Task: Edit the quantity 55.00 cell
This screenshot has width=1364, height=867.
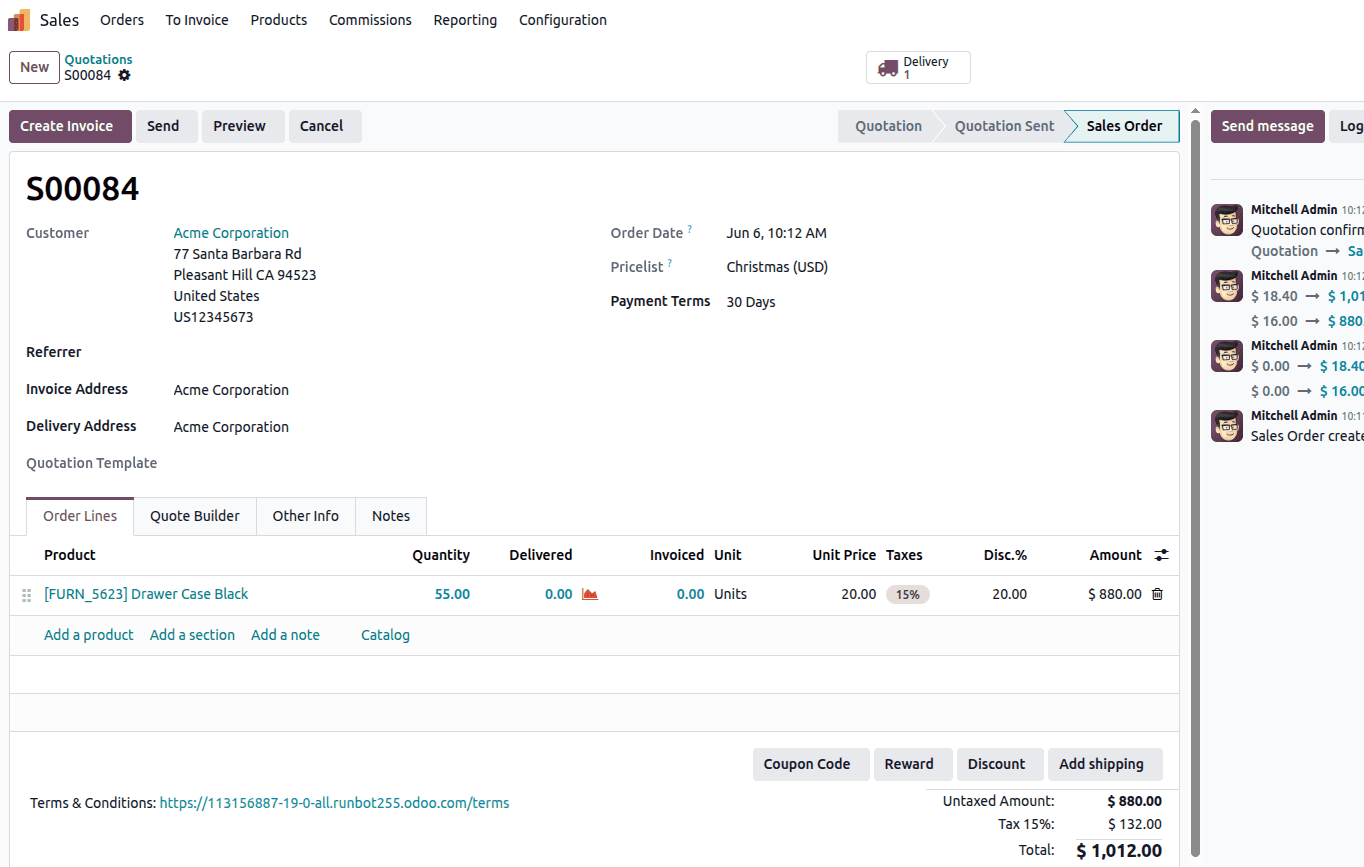Action: [x=452, y=594]
